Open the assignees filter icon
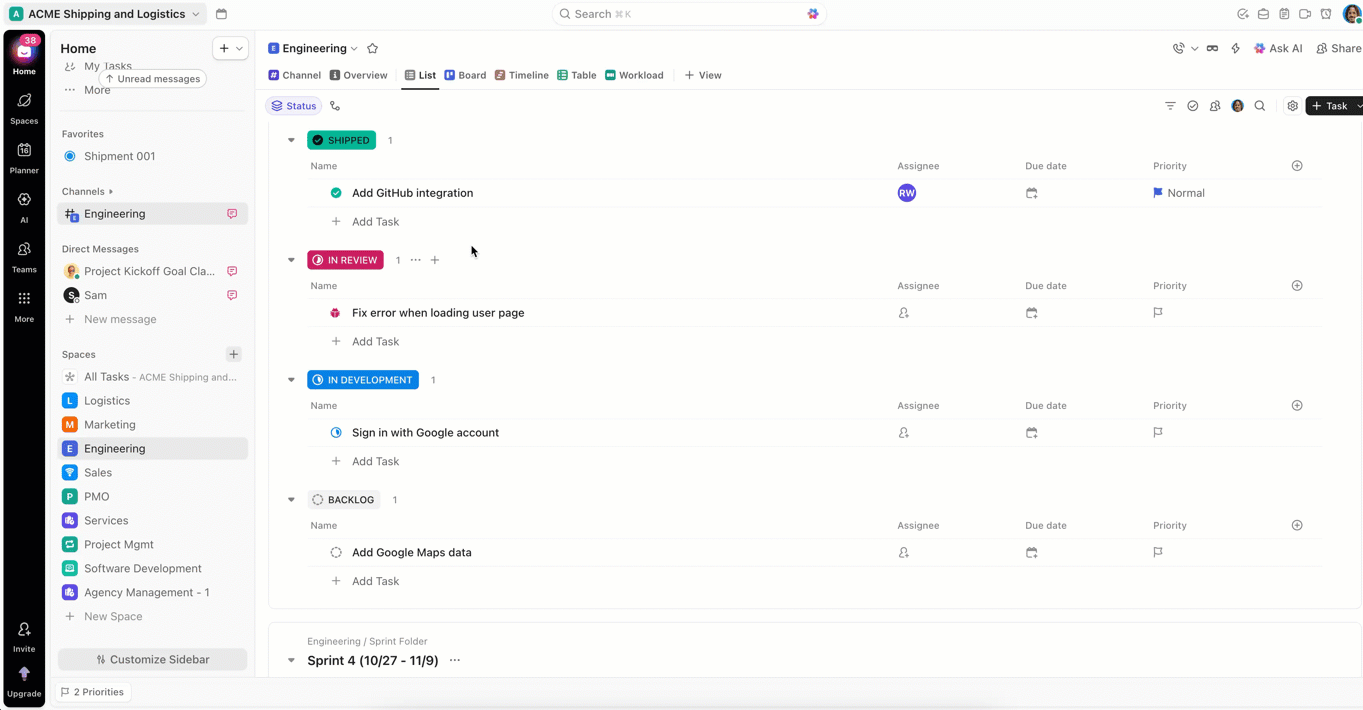 (x=1214, y=106)
